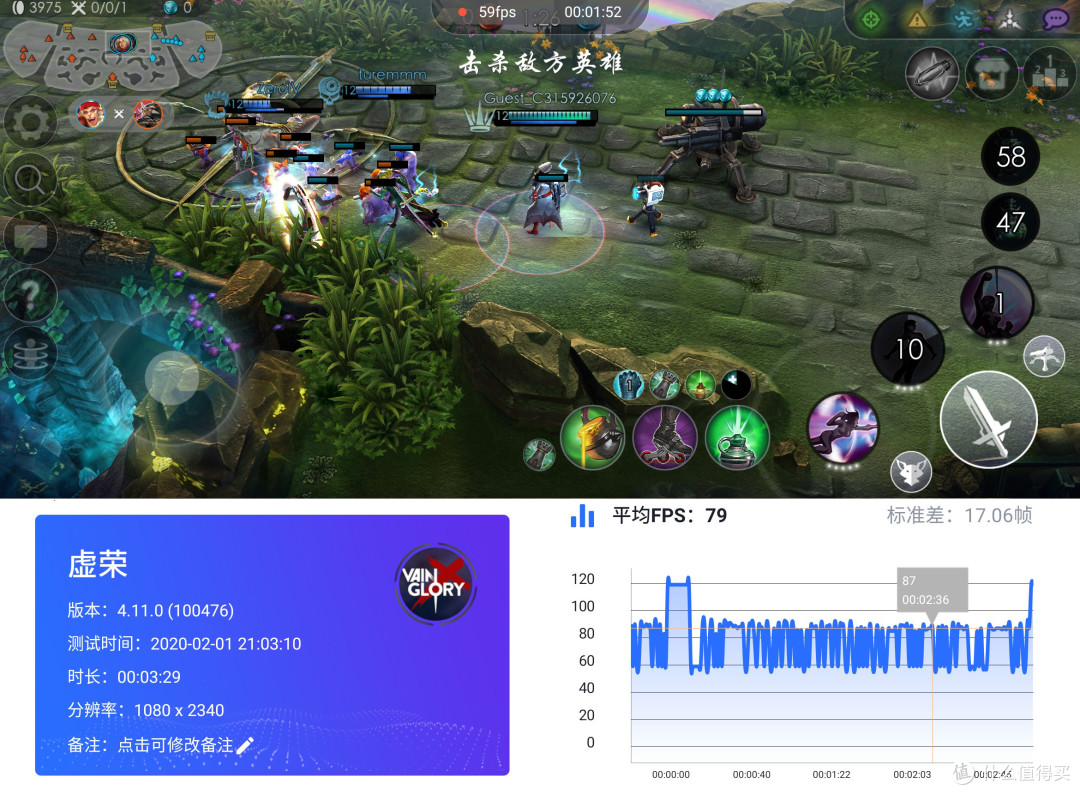Screen dimensions: 1080x795
Task: Tap the 00:01:52 recording timer
Action: tap(592, 12)
